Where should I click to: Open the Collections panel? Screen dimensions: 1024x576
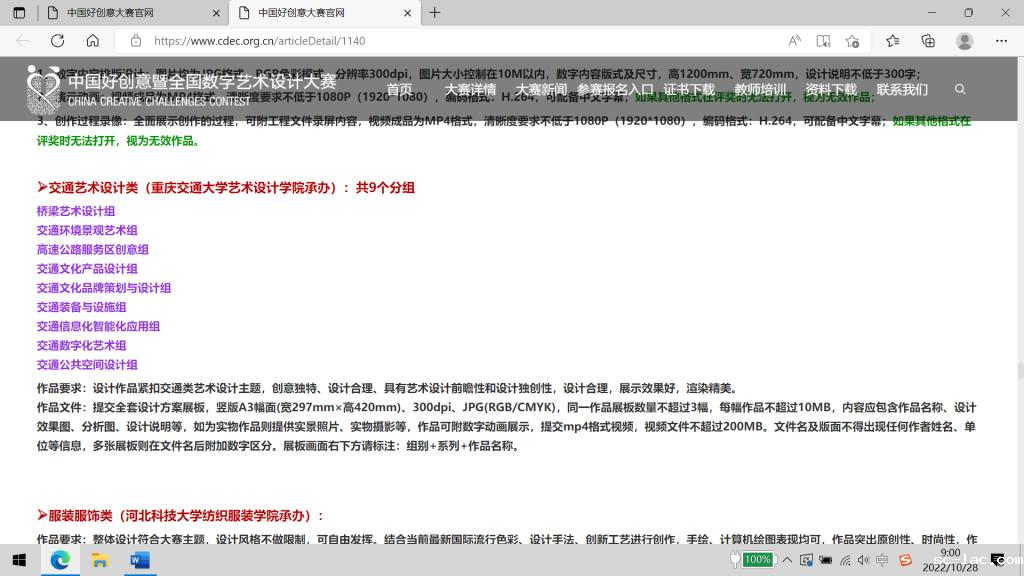pyautogui.click(x=928, y=41)
